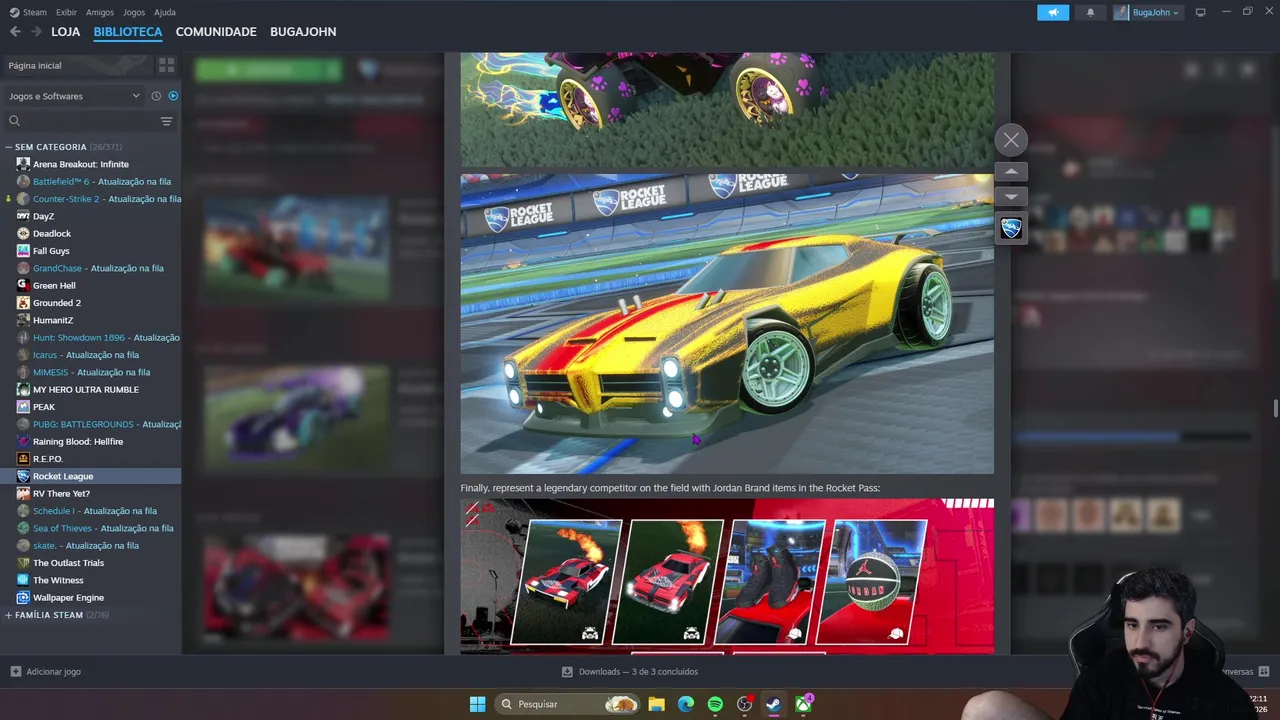The width and height of the screenshot is (1280, 720).
Task: Select MIMESIS in library list
Action: 90,372
